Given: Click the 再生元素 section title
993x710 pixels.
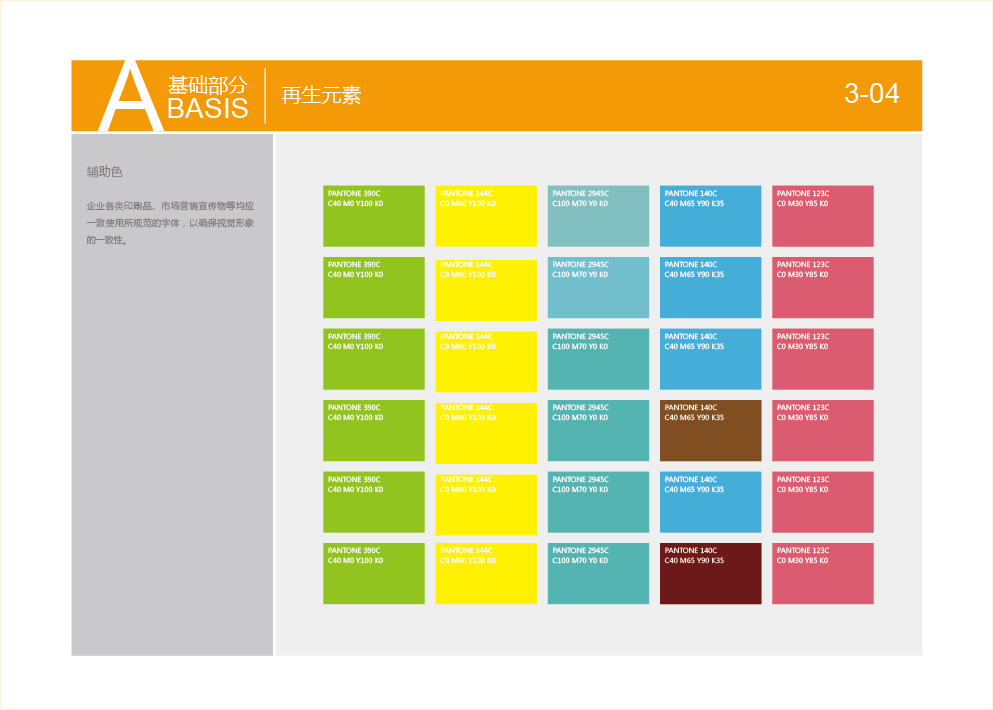Looking at the screenshot, I should coord(321,96).
